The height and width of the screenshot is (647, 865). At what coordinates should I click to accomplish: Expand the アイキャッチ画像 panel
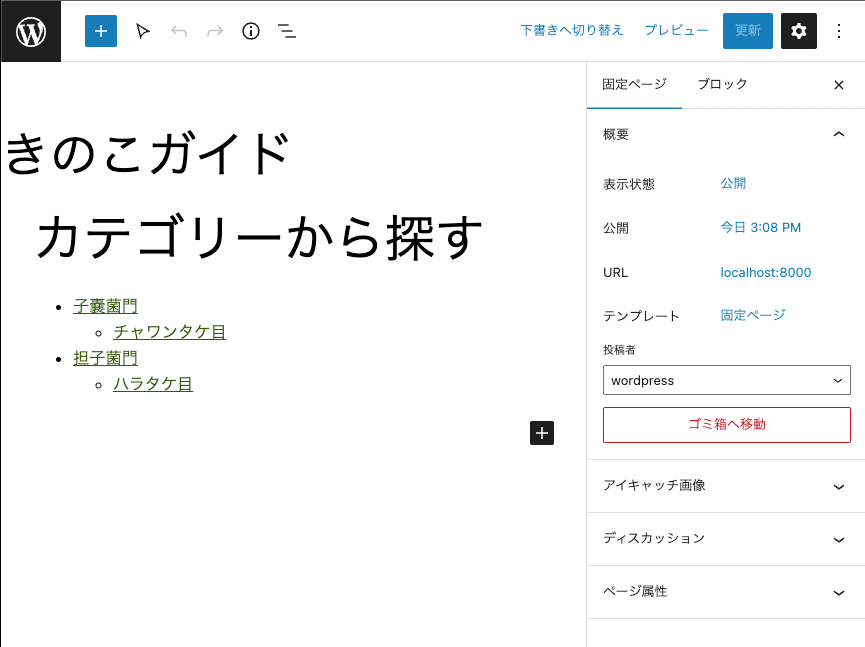click(x=726, y=486)
